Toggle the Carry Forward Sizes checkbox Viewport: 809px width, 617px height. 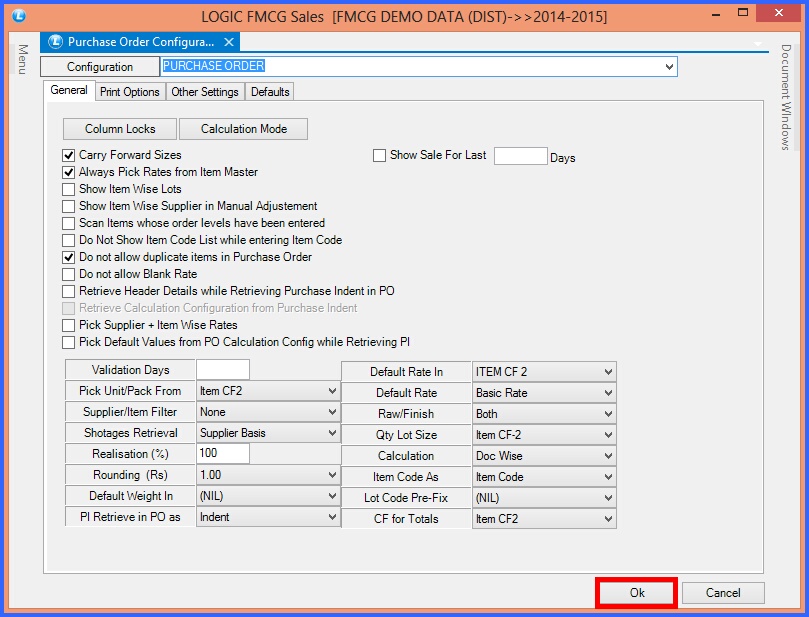69,156
